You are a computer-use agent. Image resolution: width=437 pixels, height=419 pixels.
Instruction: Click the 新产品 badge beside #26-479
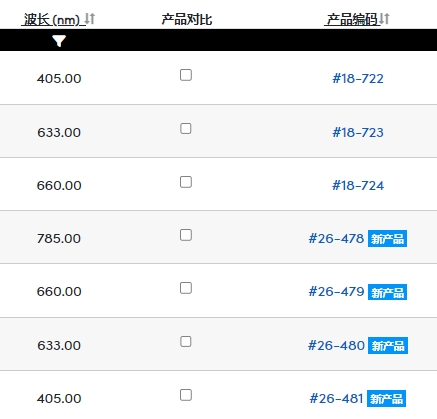387,292
